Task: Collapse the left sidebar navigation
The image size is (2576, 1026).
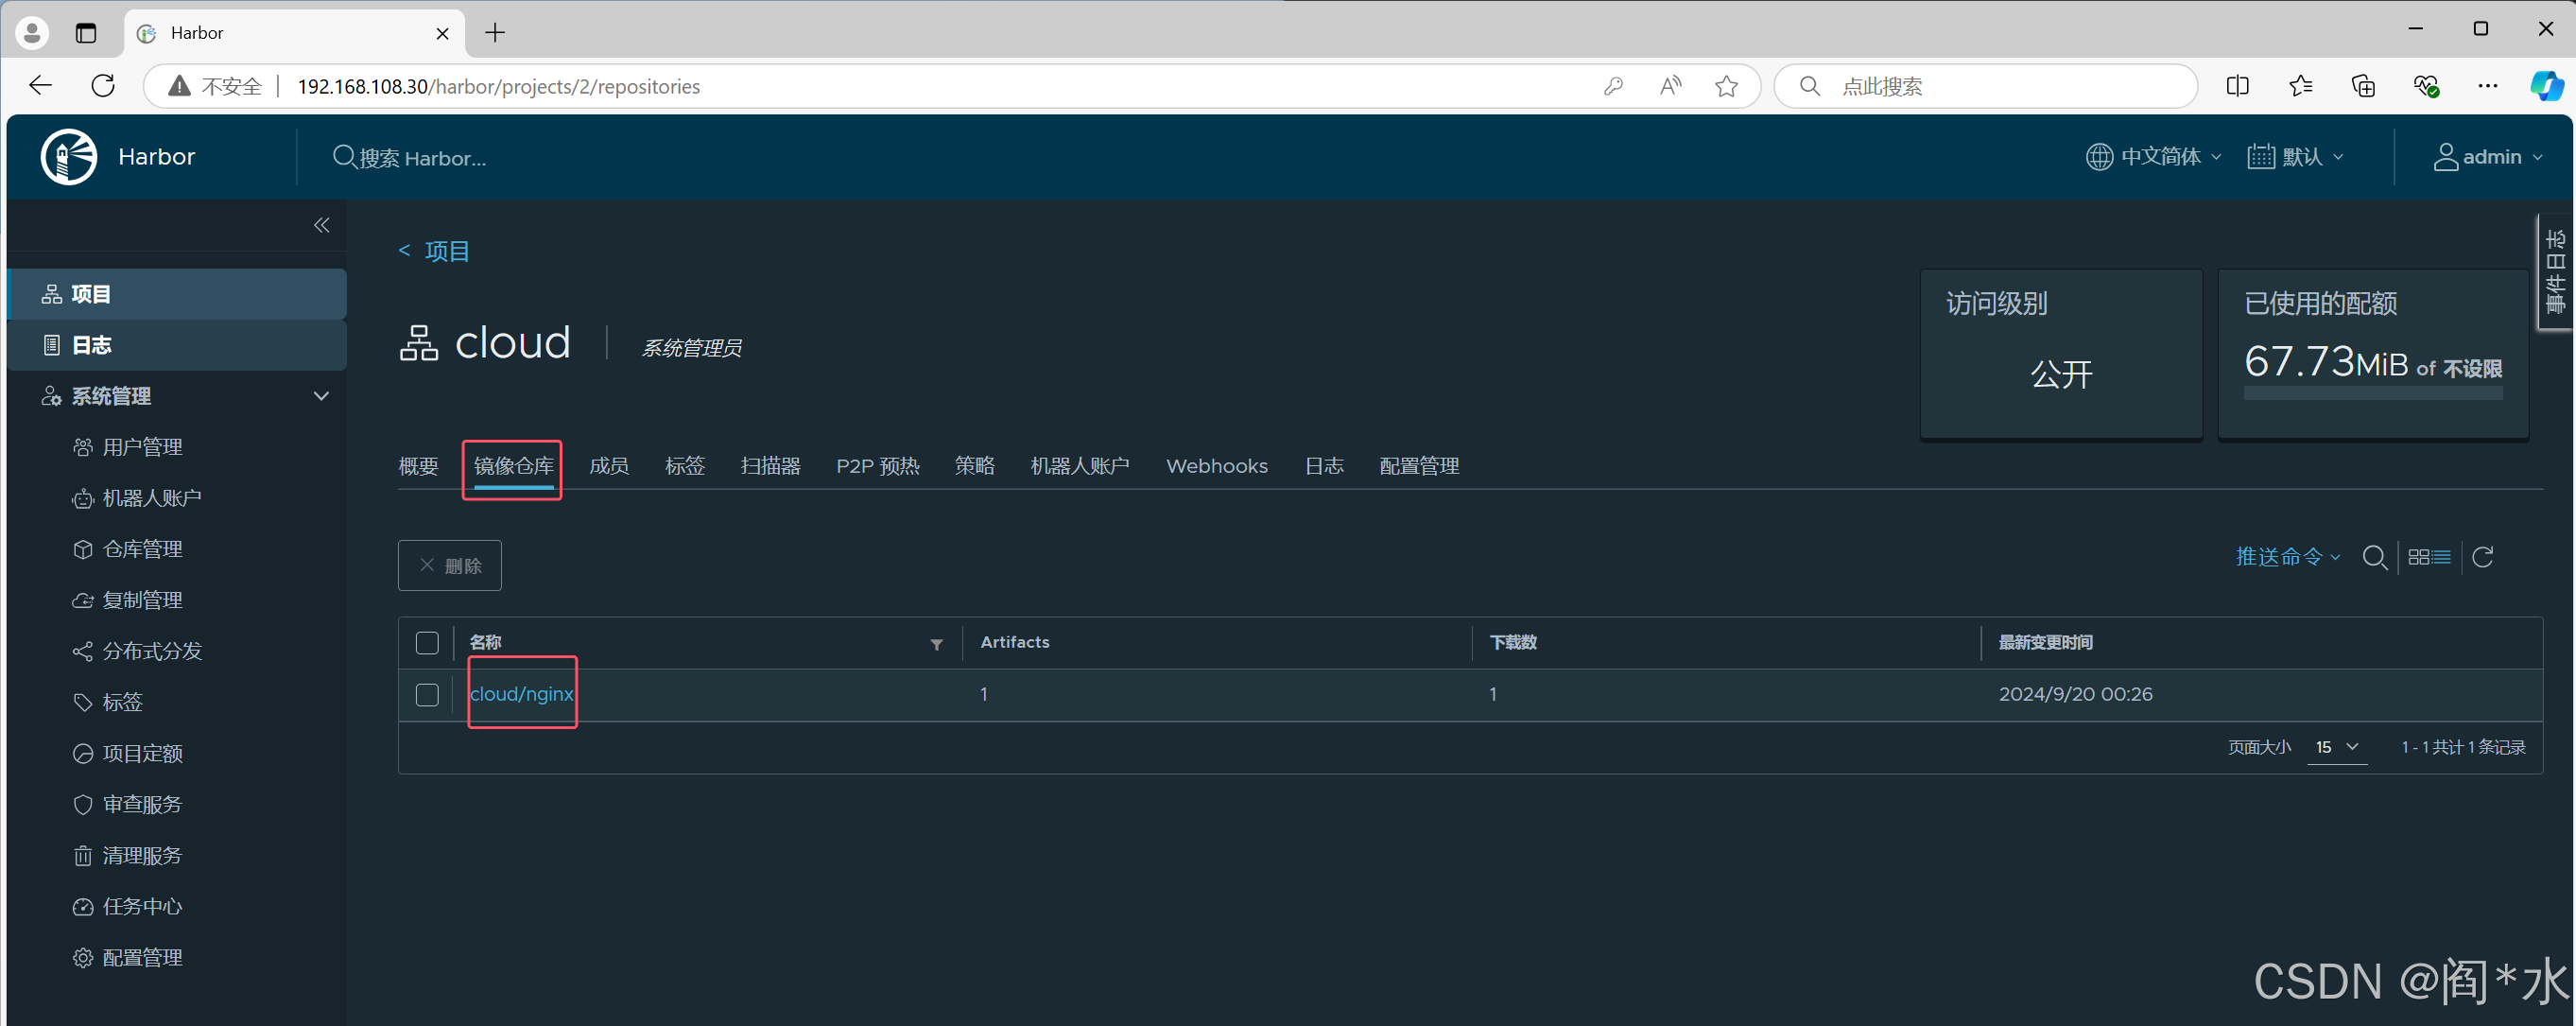Action: point(321,225)
